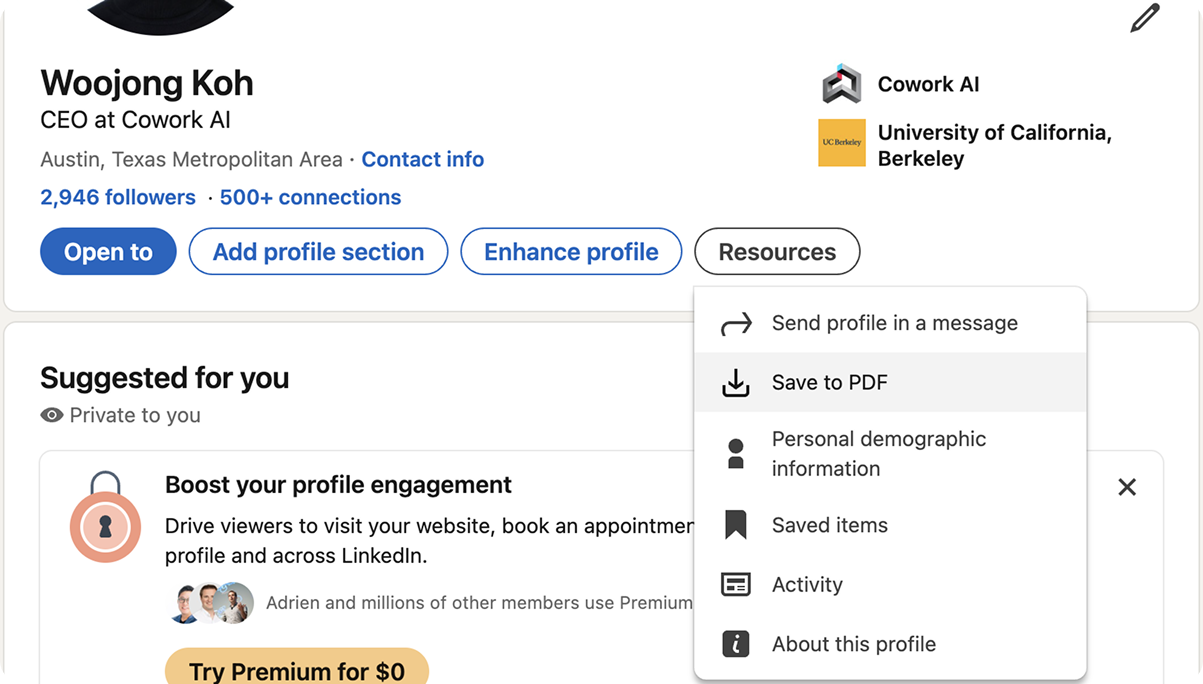Open the 500+ connections link
The image size is (1203, 684).
[310, 197]
